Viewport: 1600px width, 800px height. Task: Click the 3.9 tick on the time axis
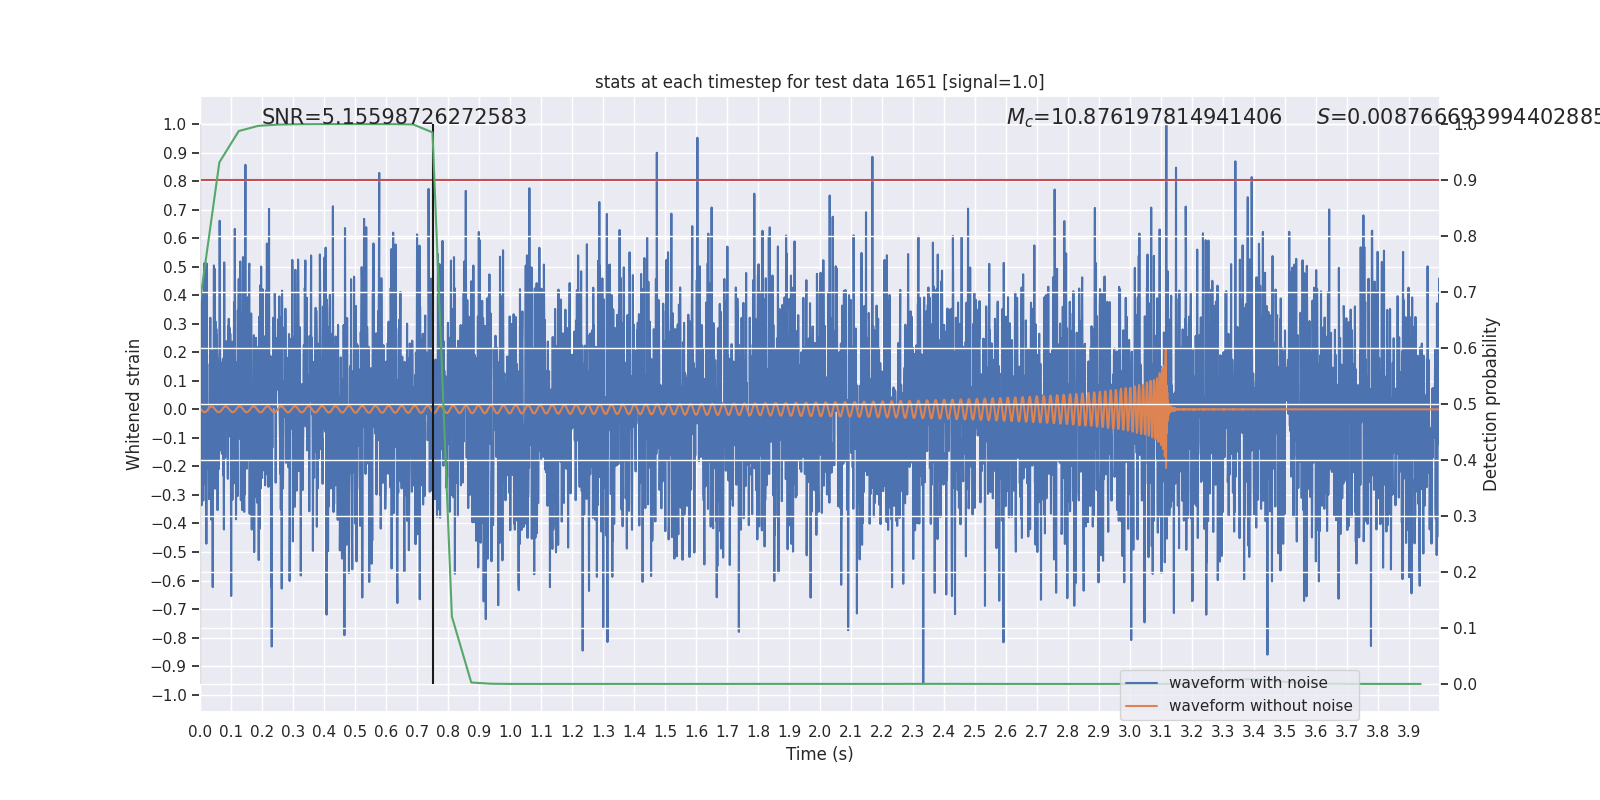1409,731
